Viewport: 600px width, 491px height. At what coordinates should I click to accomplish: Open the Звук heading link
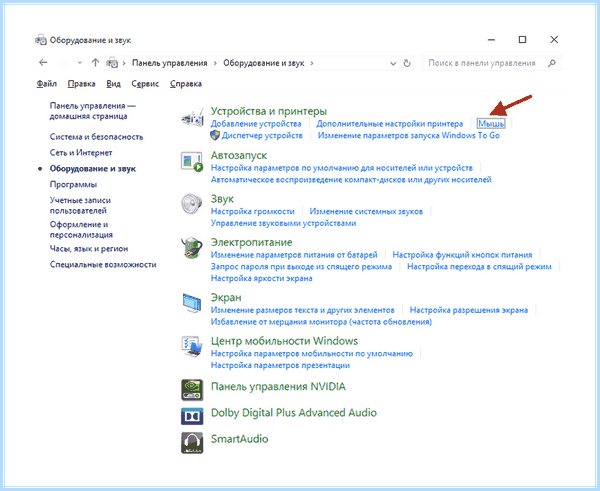222,199
